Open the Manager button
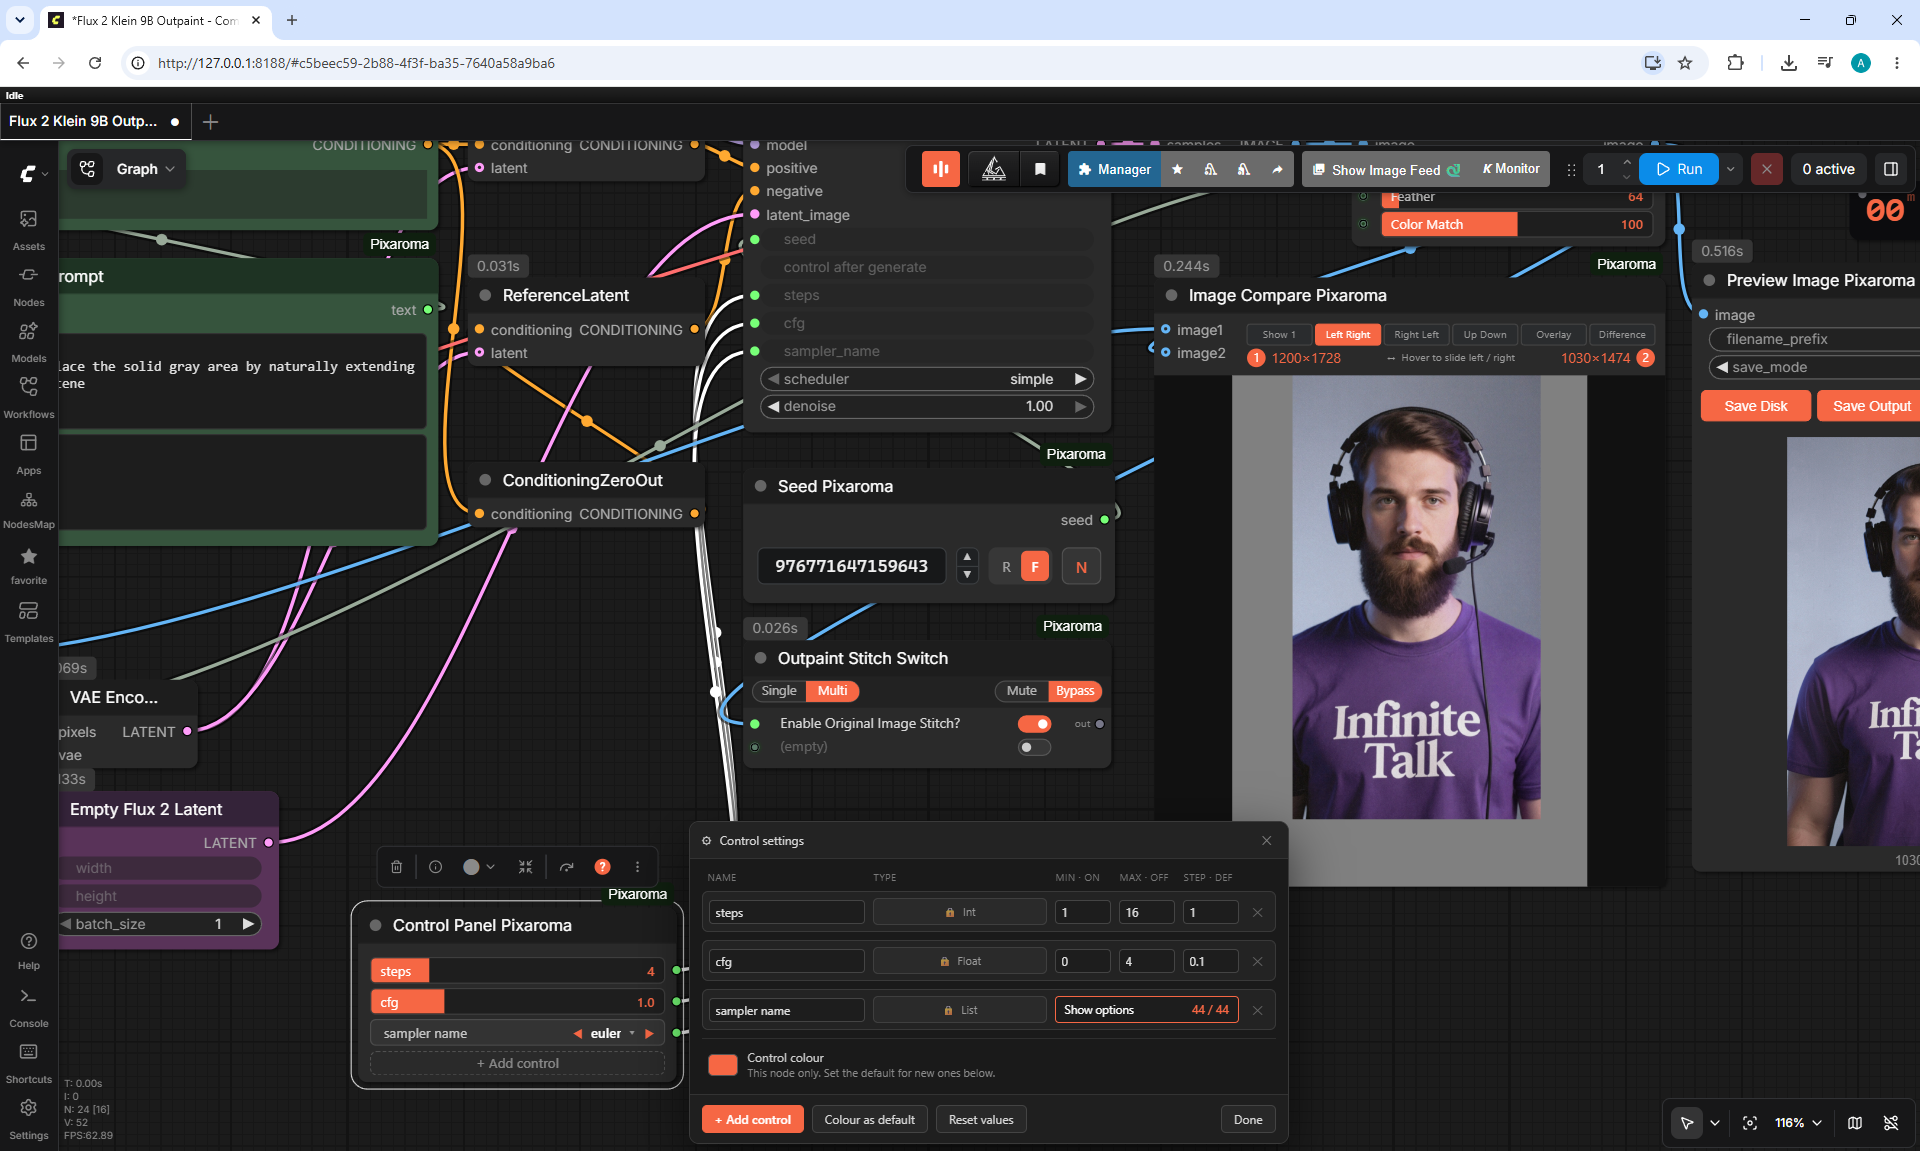This screenshot has height=1151, width=1920. pyautogui.click(x=1115, y=169)
